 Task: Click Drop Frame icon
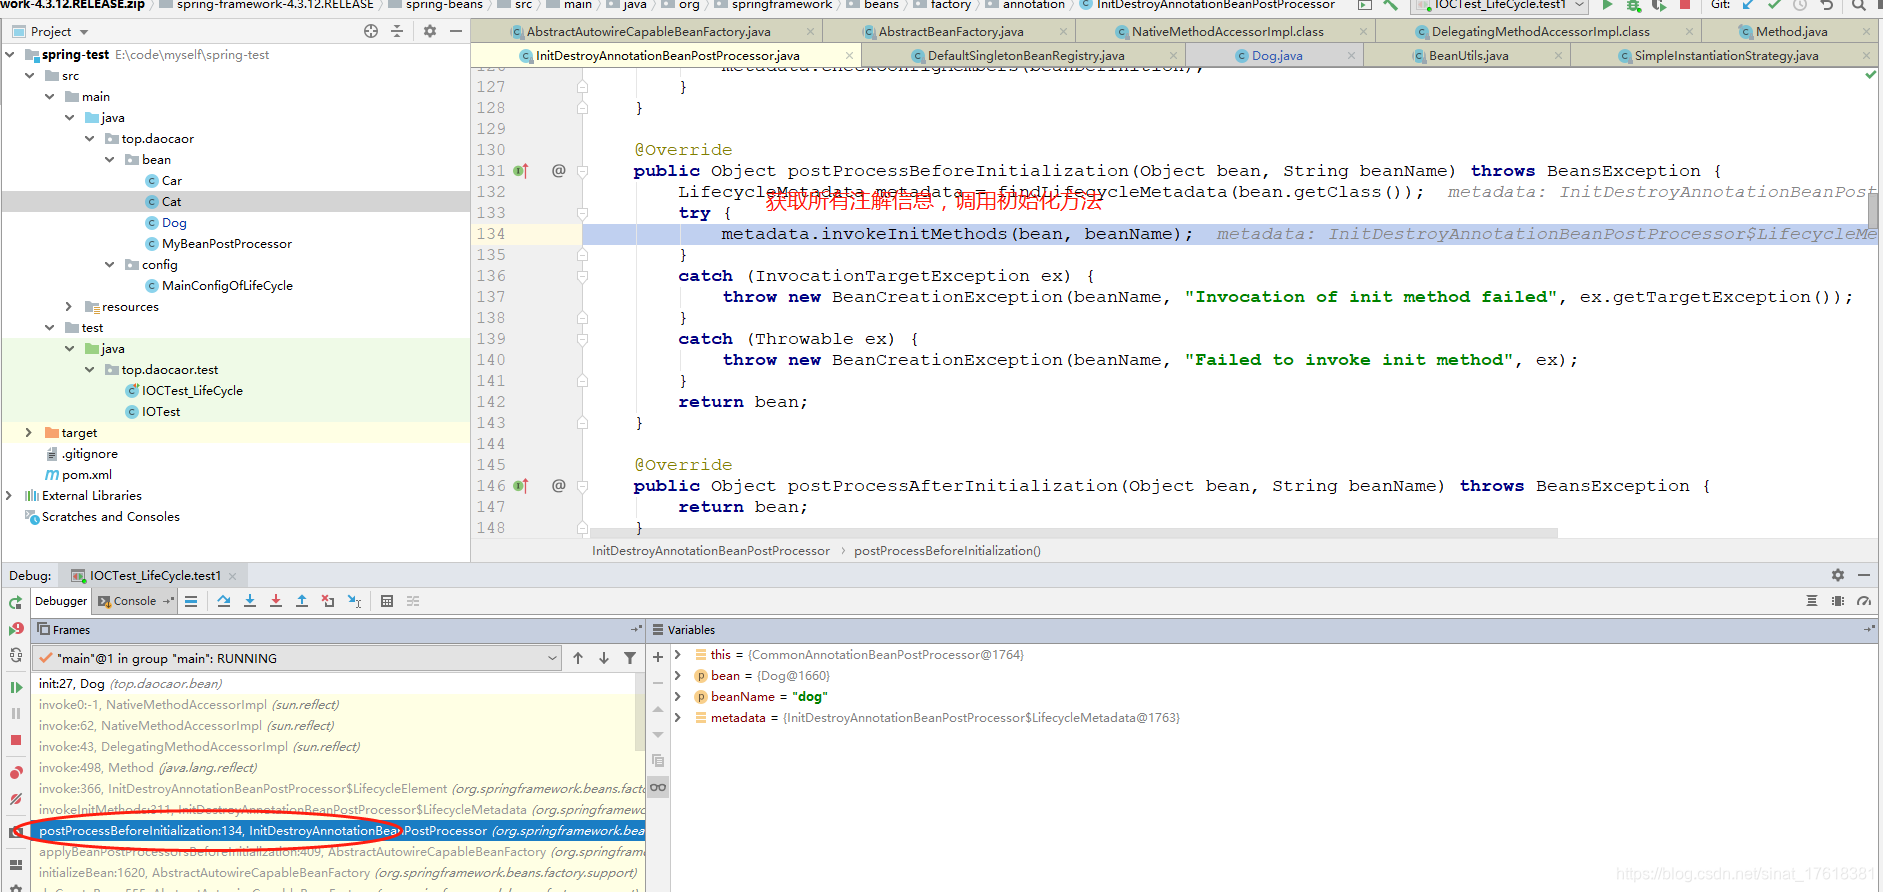(328, 601)
